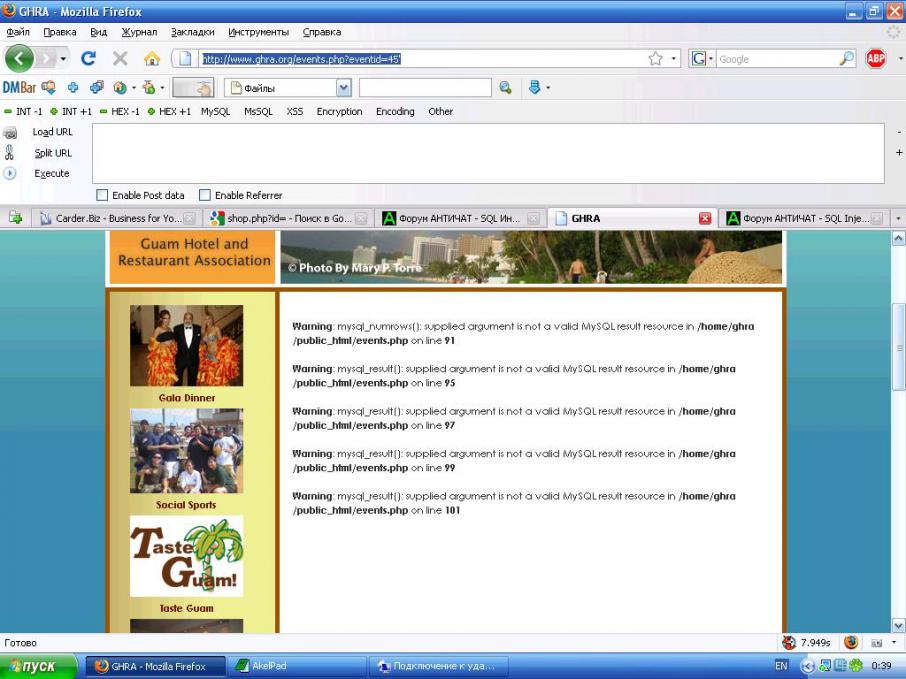Click Load URL in HackBar
This screenshot has height=679, width=906.
[52, 132]
